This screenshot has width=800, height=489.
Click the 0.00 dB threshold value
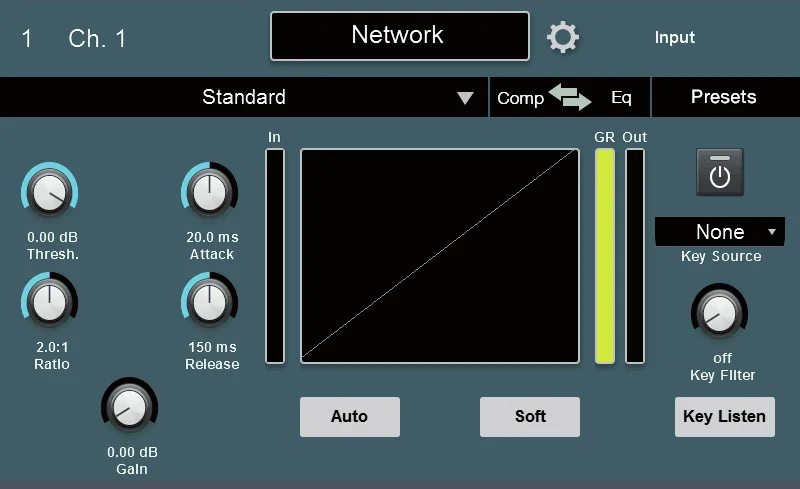click(x=53, y=237)
